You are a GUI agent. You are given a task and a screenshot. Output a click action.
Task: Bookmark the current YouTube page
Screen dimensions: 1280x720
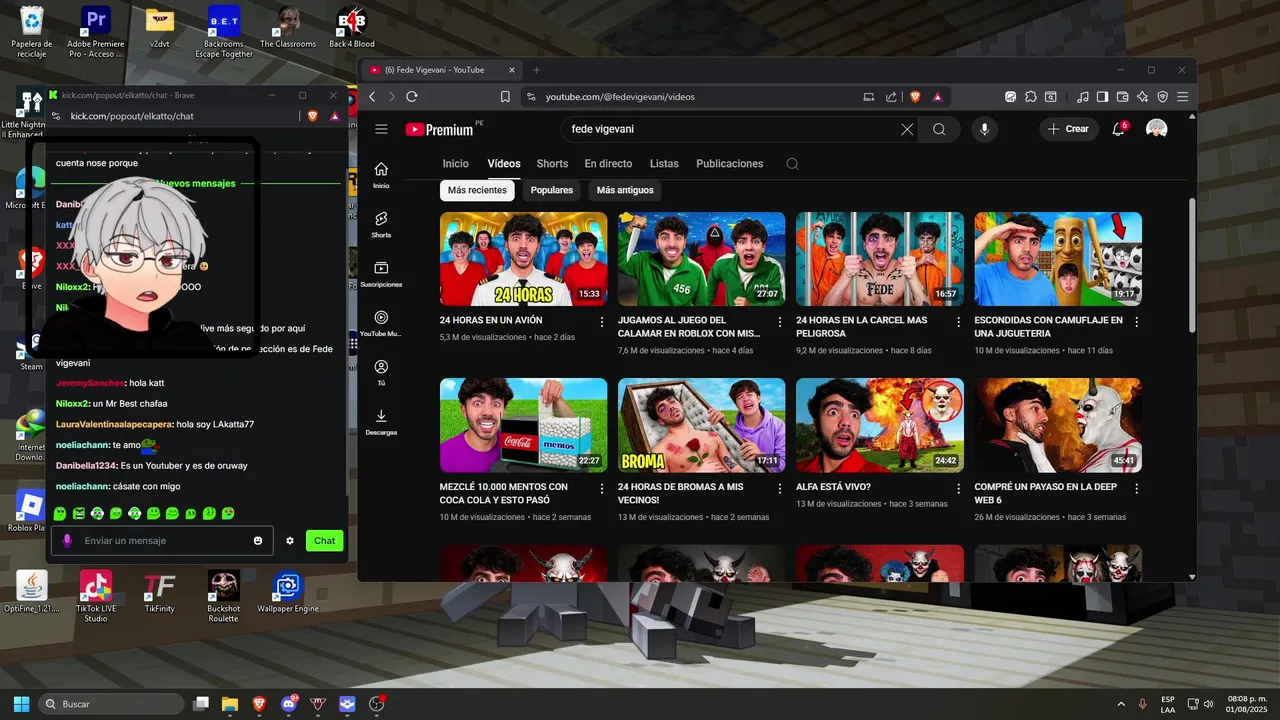pos(505,97)
